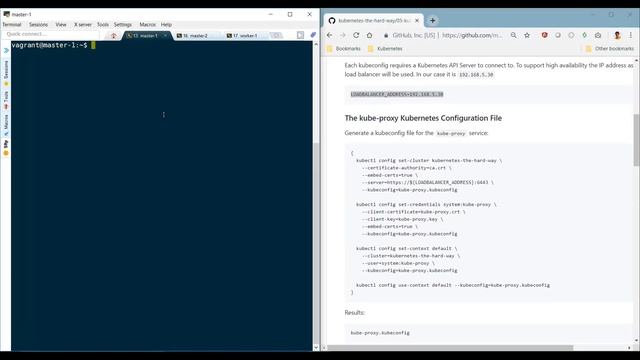Open the Sessions sidebar tab
The height and width of the screenshot is (360, 640).
point(6,72)
